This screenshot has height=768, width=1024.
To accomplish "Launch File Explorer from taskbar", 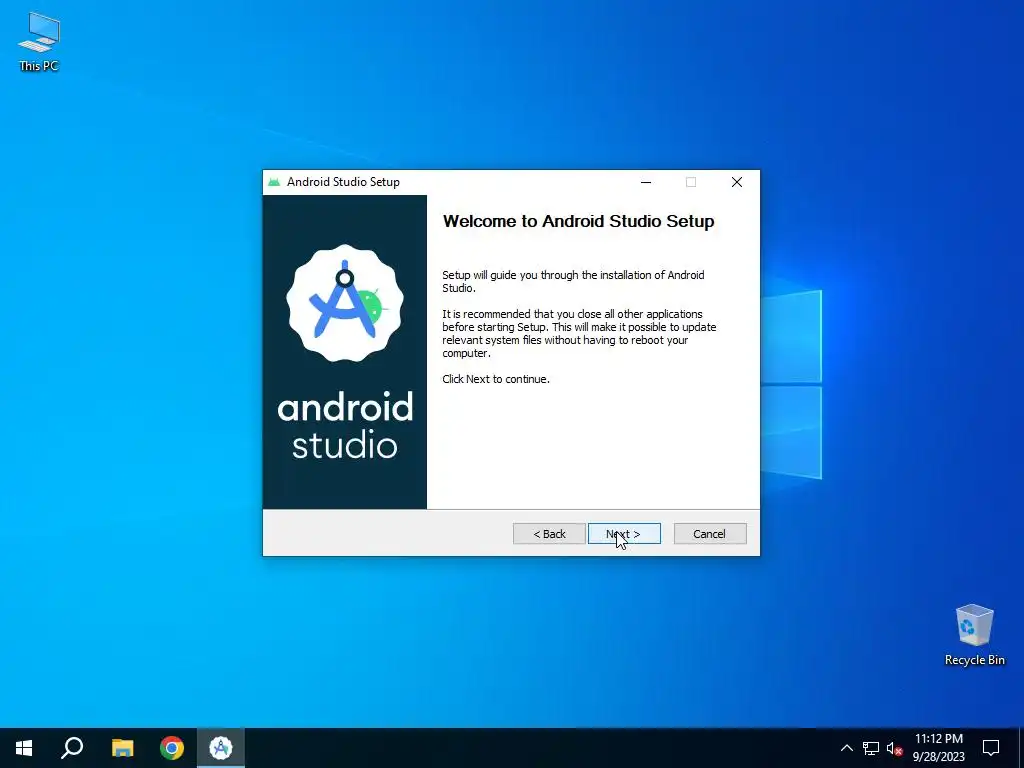I will [122, 748].
